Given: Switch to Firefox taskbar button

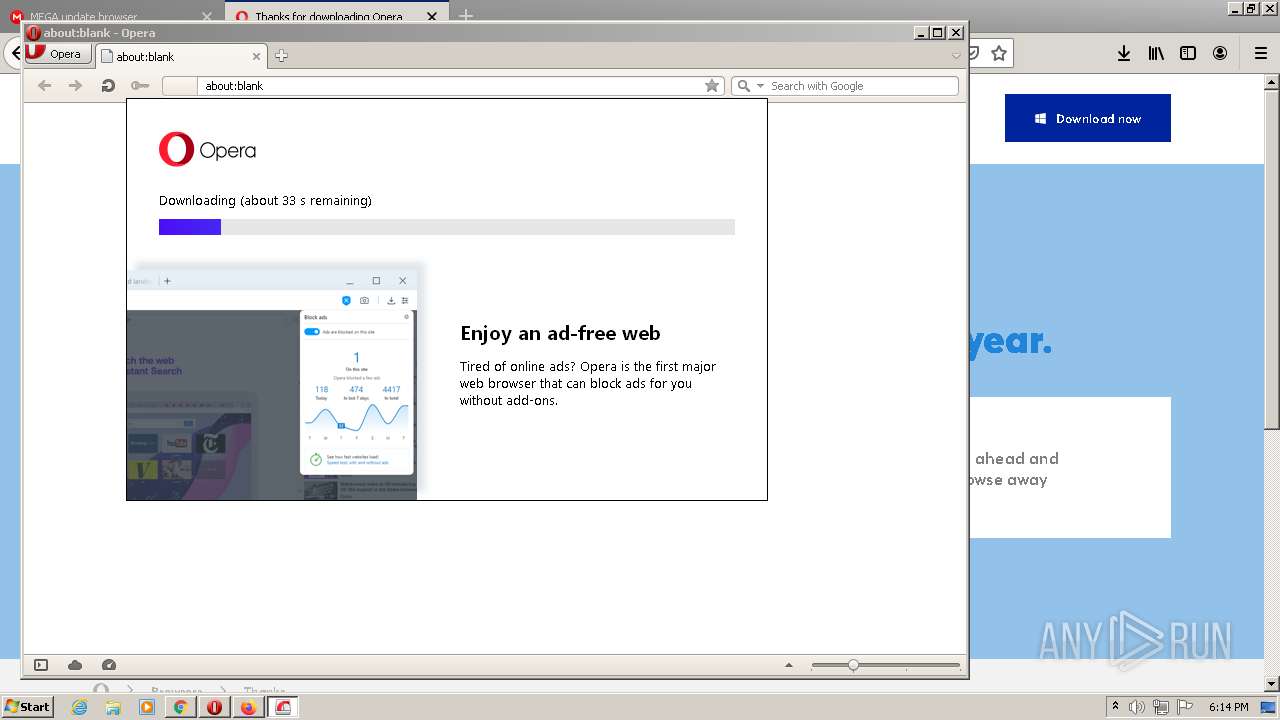Looking at the screenshot, I should pyautogui.click(x=248, y=707).
